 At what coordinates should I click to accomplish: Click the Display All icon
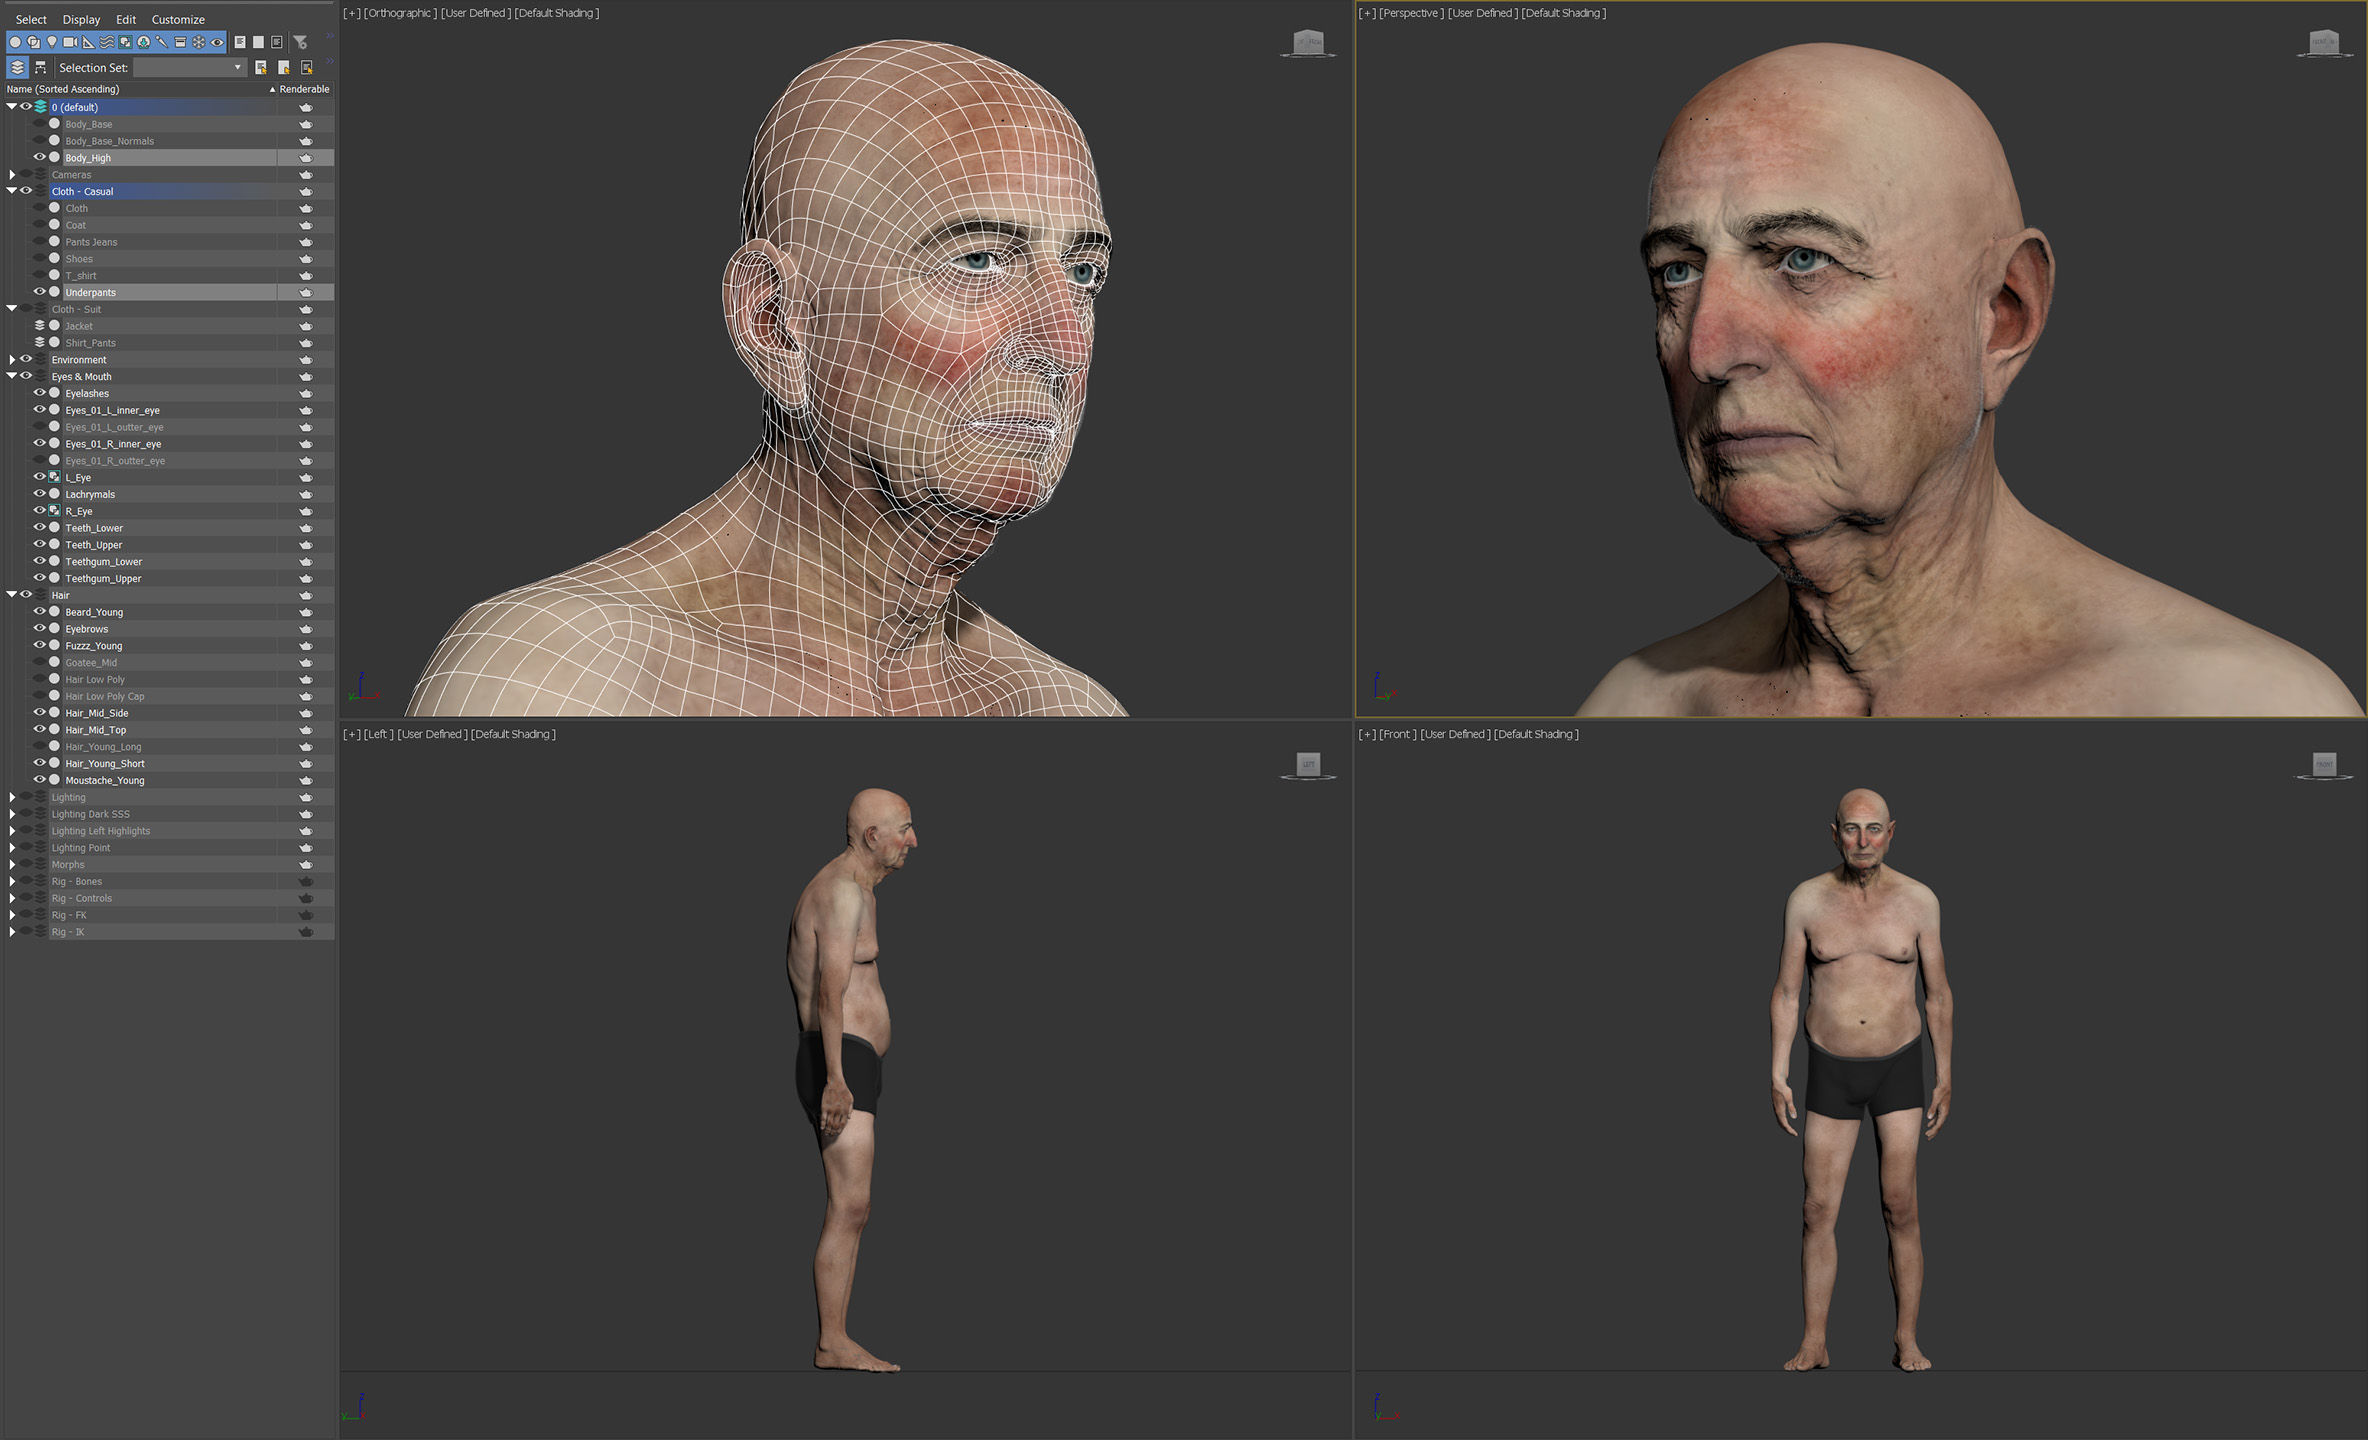(x=240, y=42)
